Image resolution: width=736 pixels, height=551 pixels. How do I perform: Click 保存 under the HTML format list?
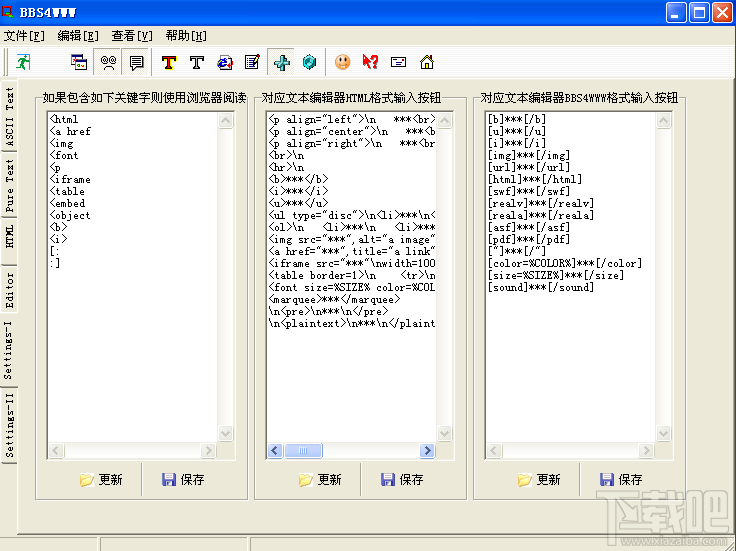pos(402,480)
